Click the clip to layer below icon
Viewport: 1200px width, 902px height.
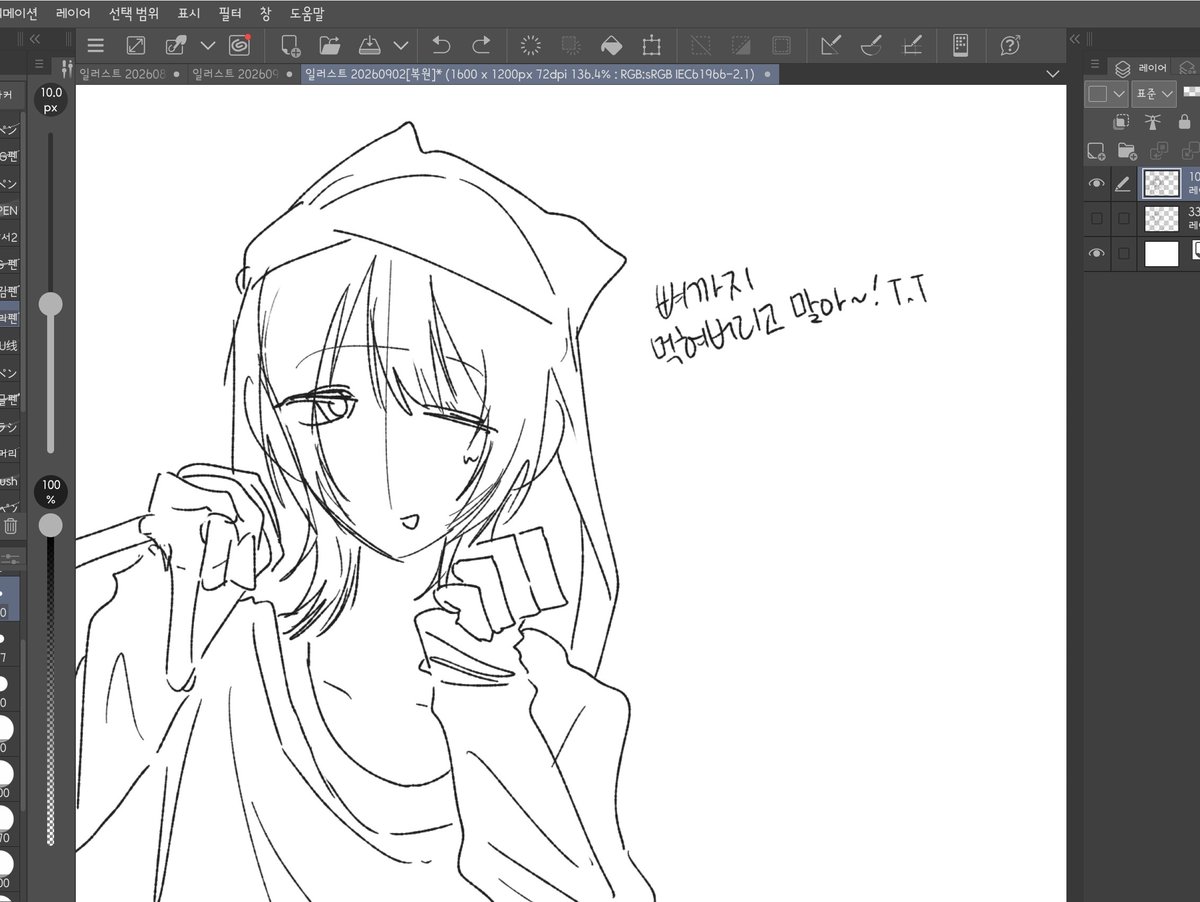pos(1121,122)
